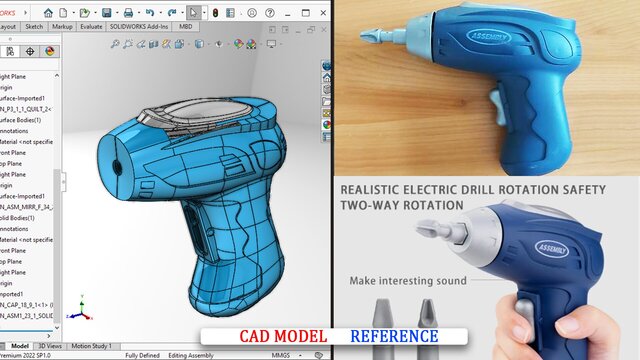Return to the previous view
This screenshot has width=640, height=360.
coord(141,44)
